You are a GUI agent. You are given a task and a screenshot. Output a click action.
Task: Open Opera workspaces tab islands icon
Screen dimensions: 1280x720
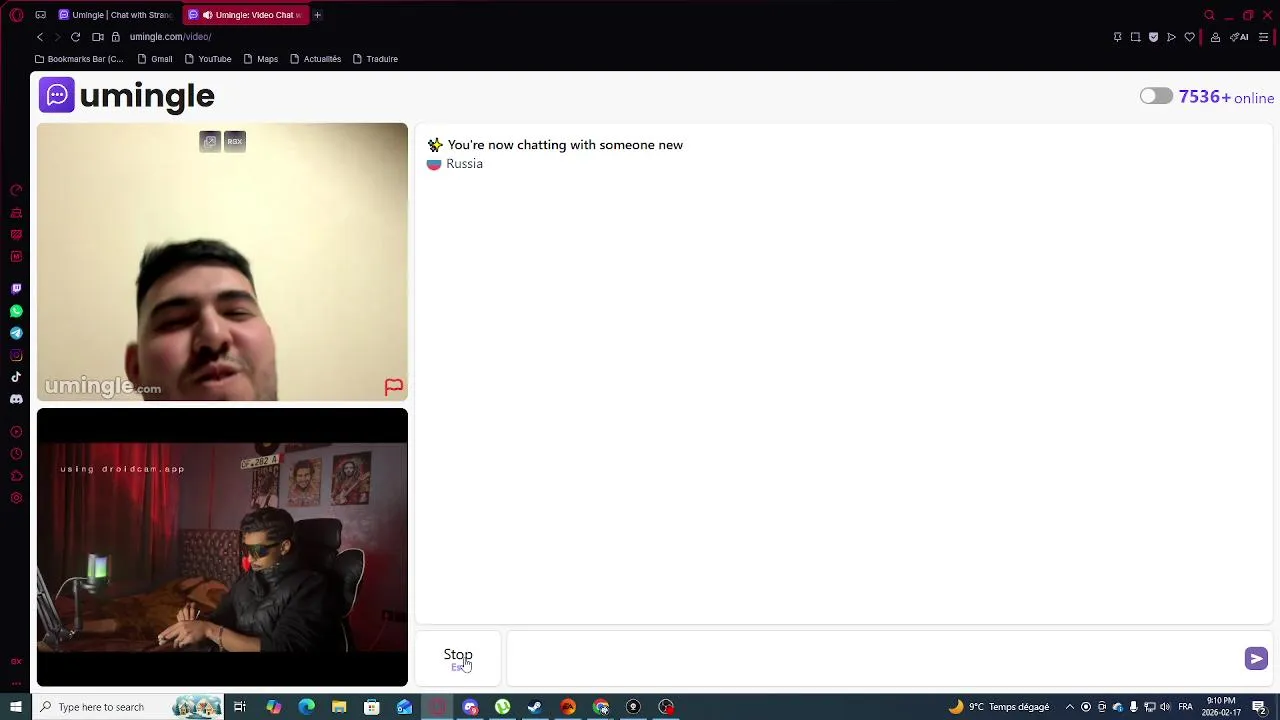click(40, 15)
